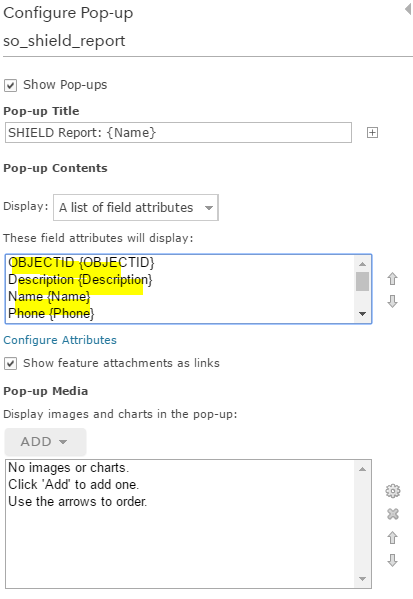The height and width of the screenshot is (599, 413).
Task: Select the OBJECTID field attribute
Action: click(x=81, y=262)
